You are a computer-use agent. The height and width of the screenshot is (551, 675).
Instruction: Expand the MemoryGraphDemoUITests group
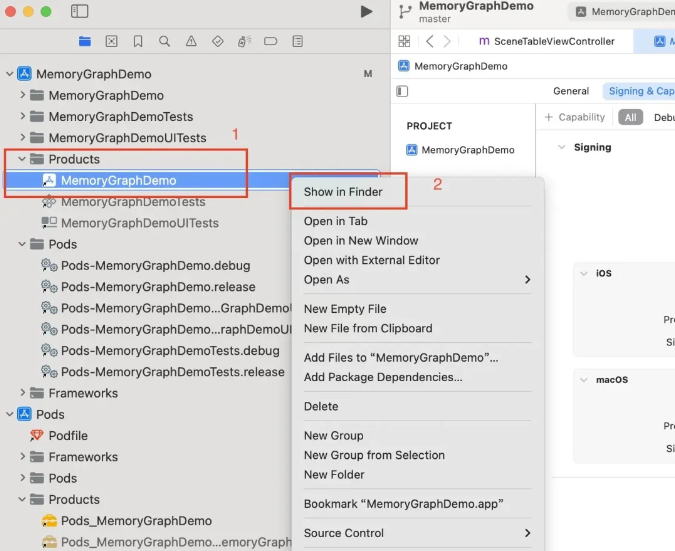(22, 138)
